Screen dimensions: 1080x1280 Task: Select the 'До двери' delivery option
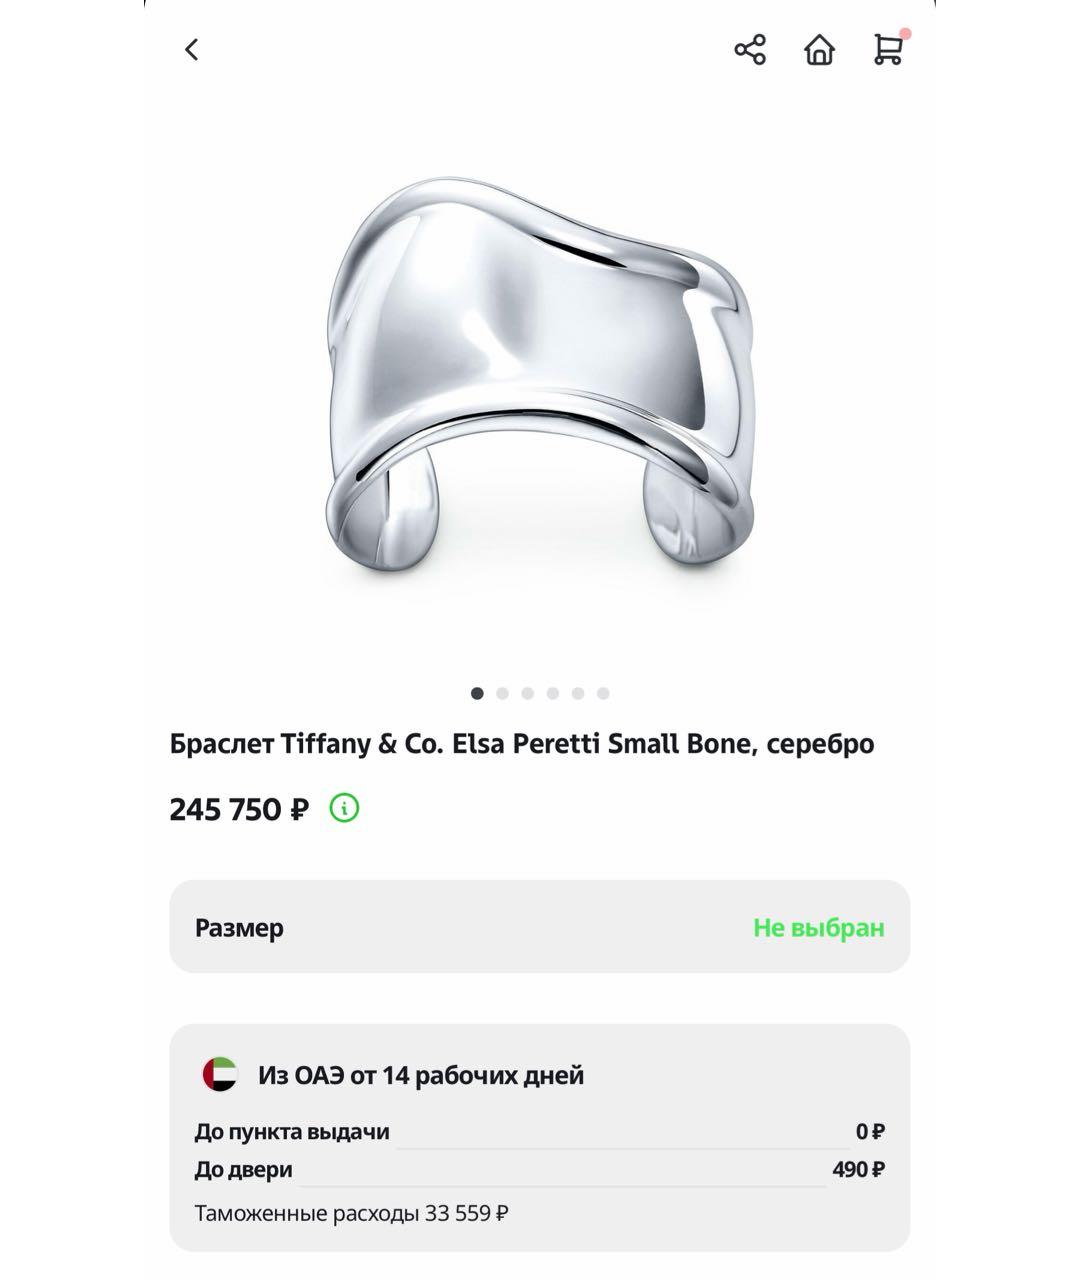(x=540, y=1170)
